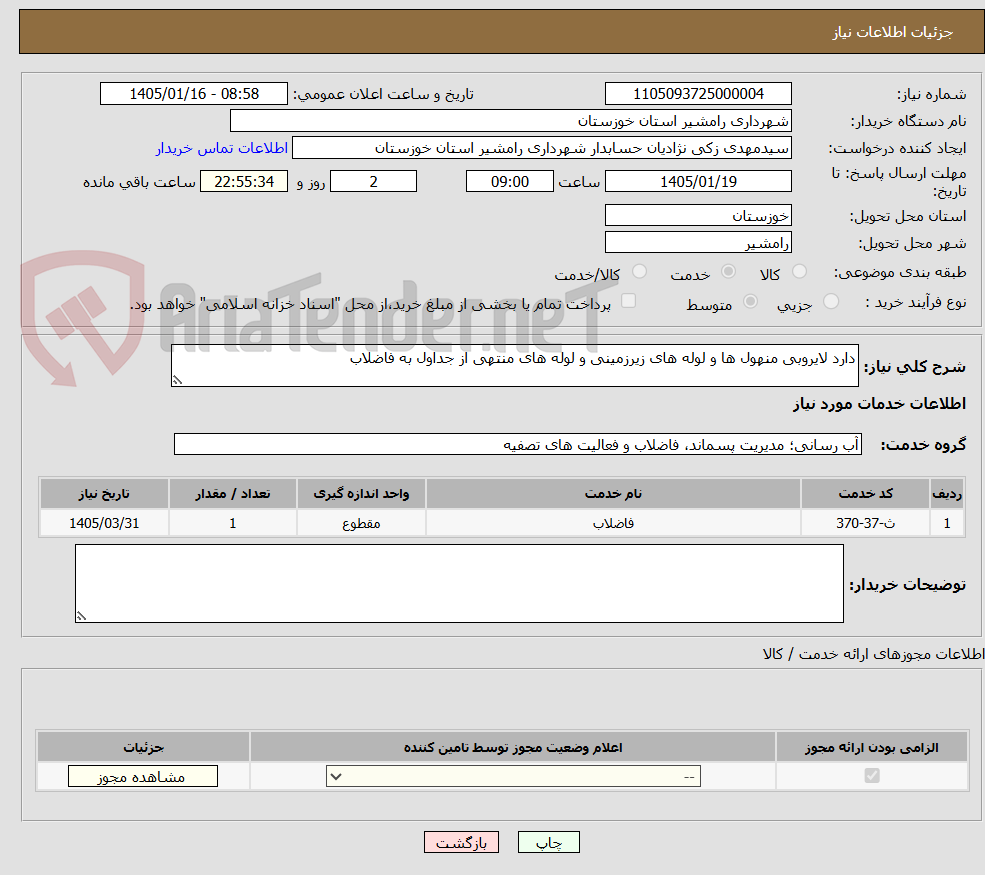Click the service group field
The height and width of the screenshot is (875, 985).
click(518, 444)
